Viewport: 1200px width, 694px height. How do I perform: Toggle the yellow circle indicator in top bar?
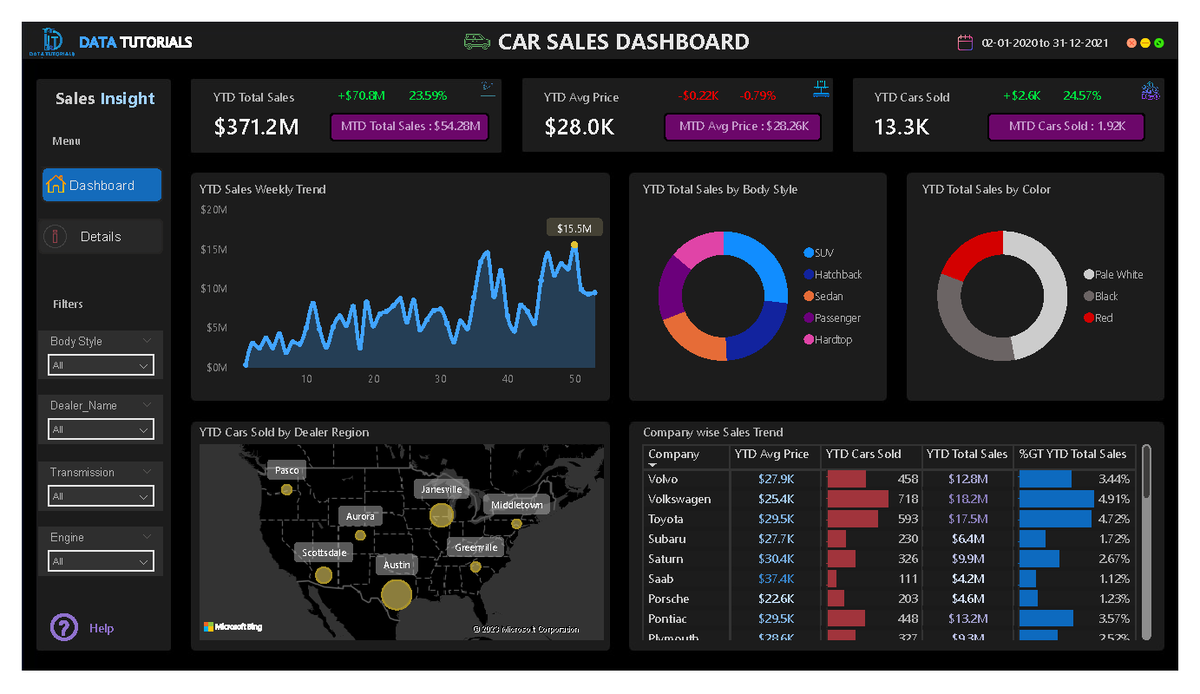pos(1147,44)
